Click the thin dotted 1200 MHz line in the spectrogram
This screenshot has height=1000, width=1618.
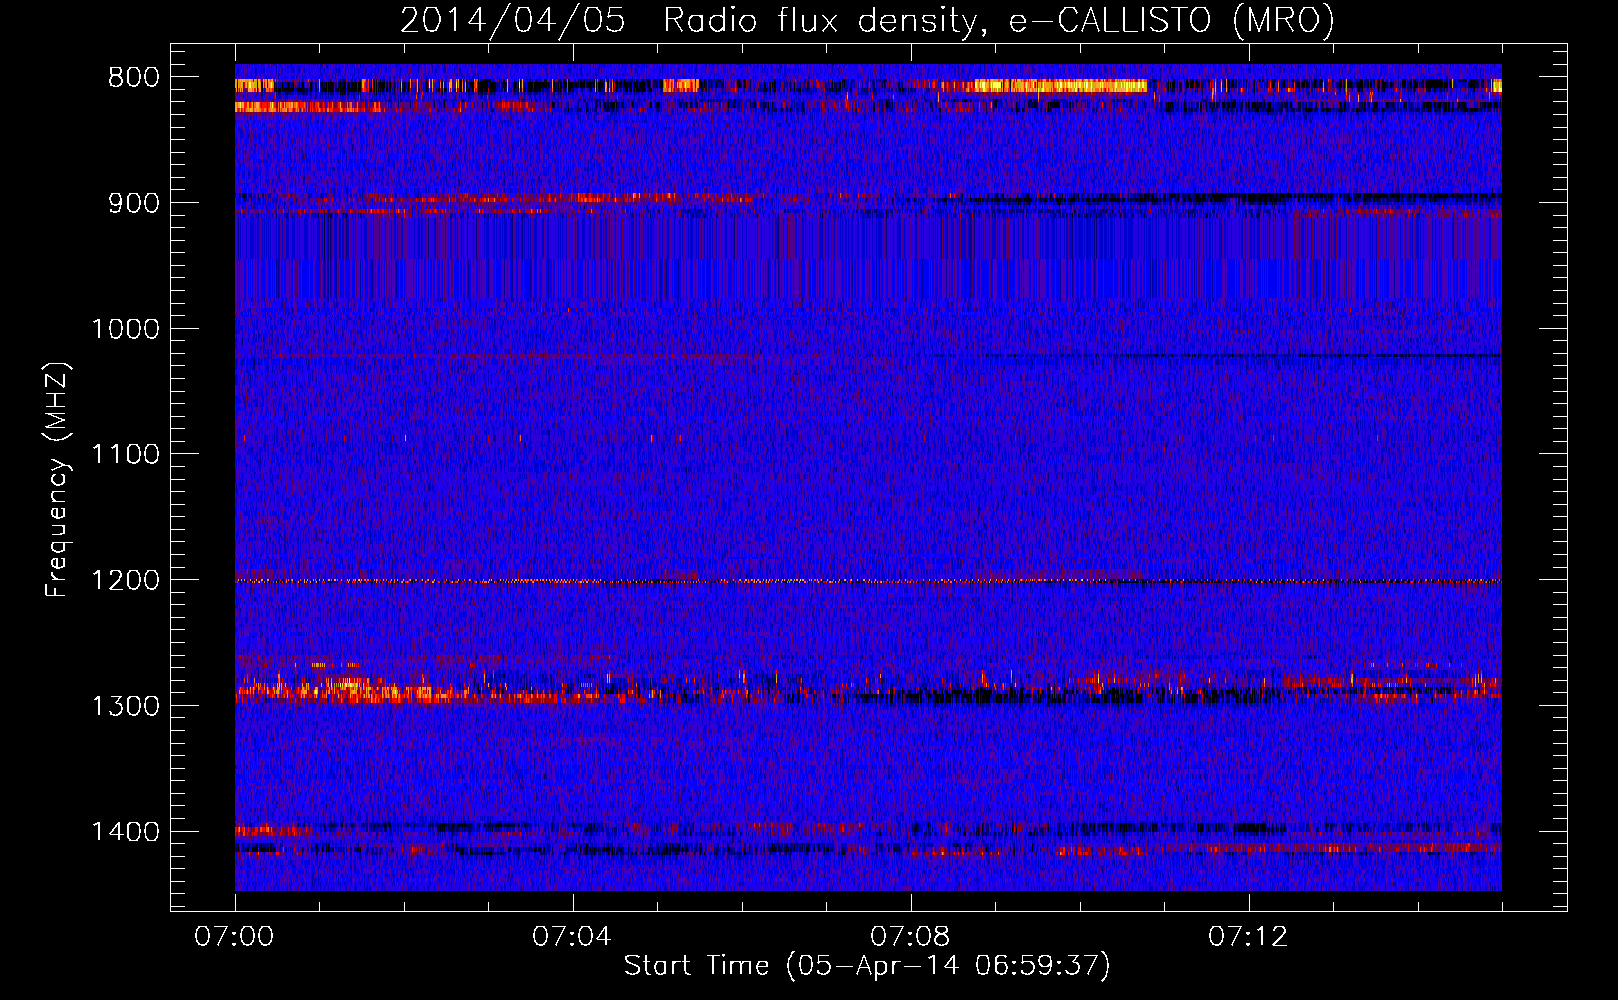click(868, 581)
